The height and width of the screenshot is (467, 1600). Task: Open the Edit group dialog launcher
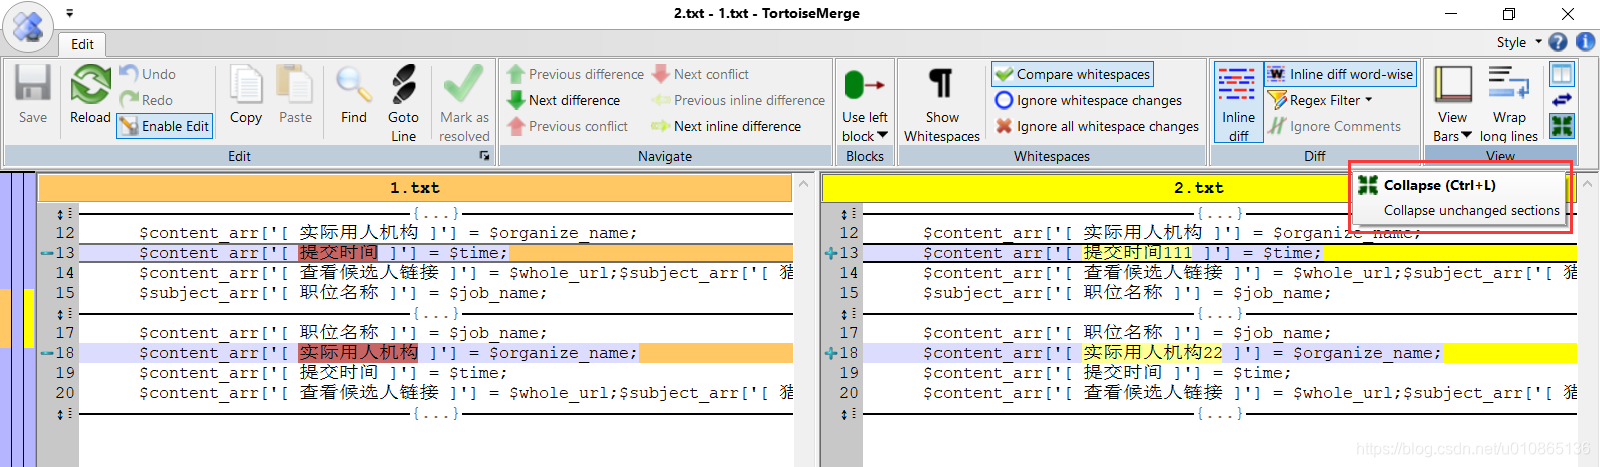484,156
